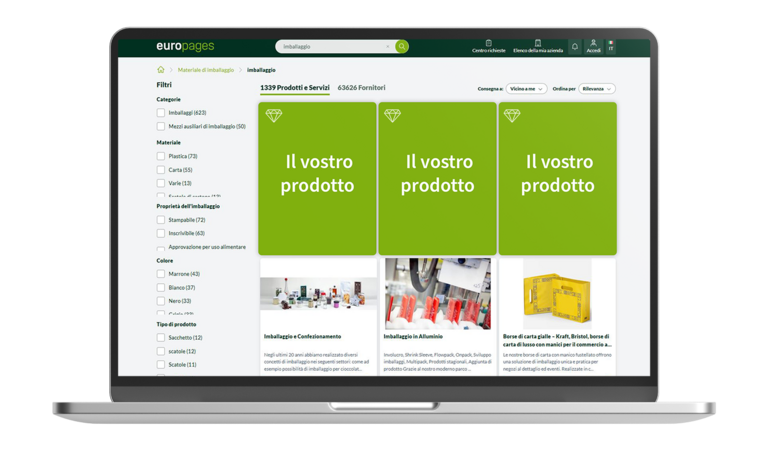Screen dimensions: 768x451
Task: Open Centro richieste icon in header
Action: tap(488, 44)
